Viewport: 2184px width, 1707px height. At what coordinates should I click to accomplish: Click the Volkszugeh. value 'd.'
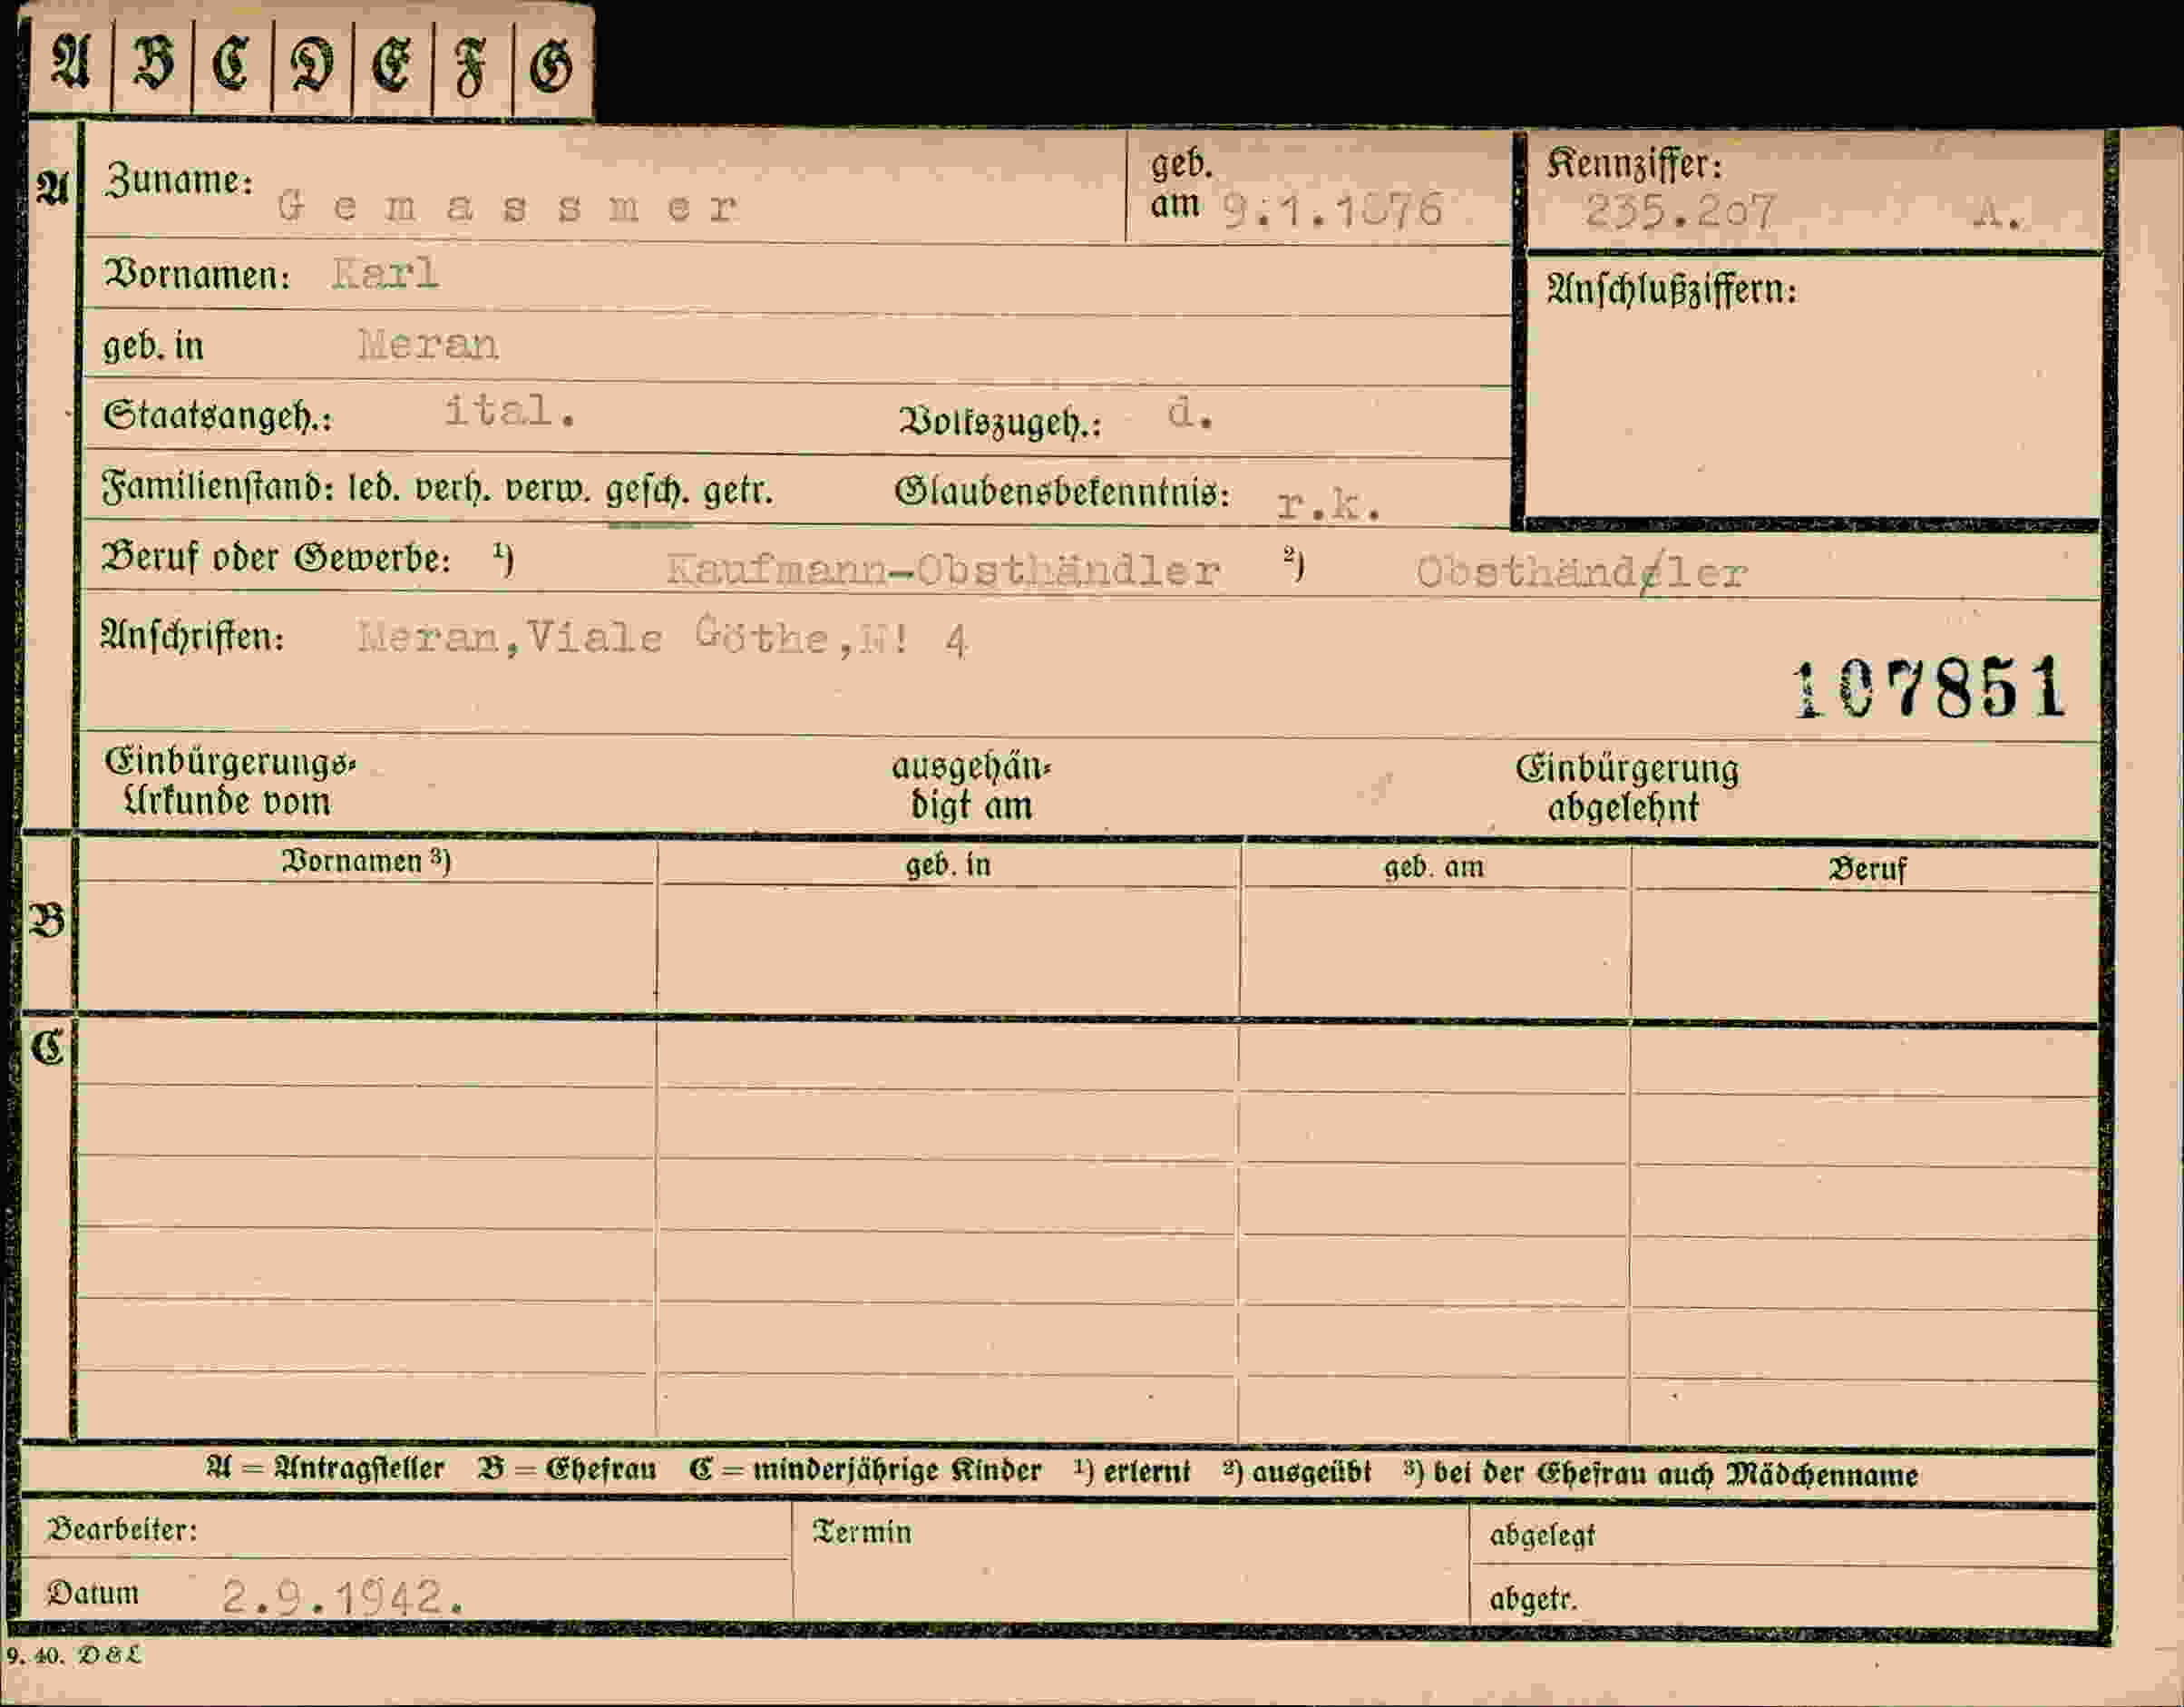1190,412
